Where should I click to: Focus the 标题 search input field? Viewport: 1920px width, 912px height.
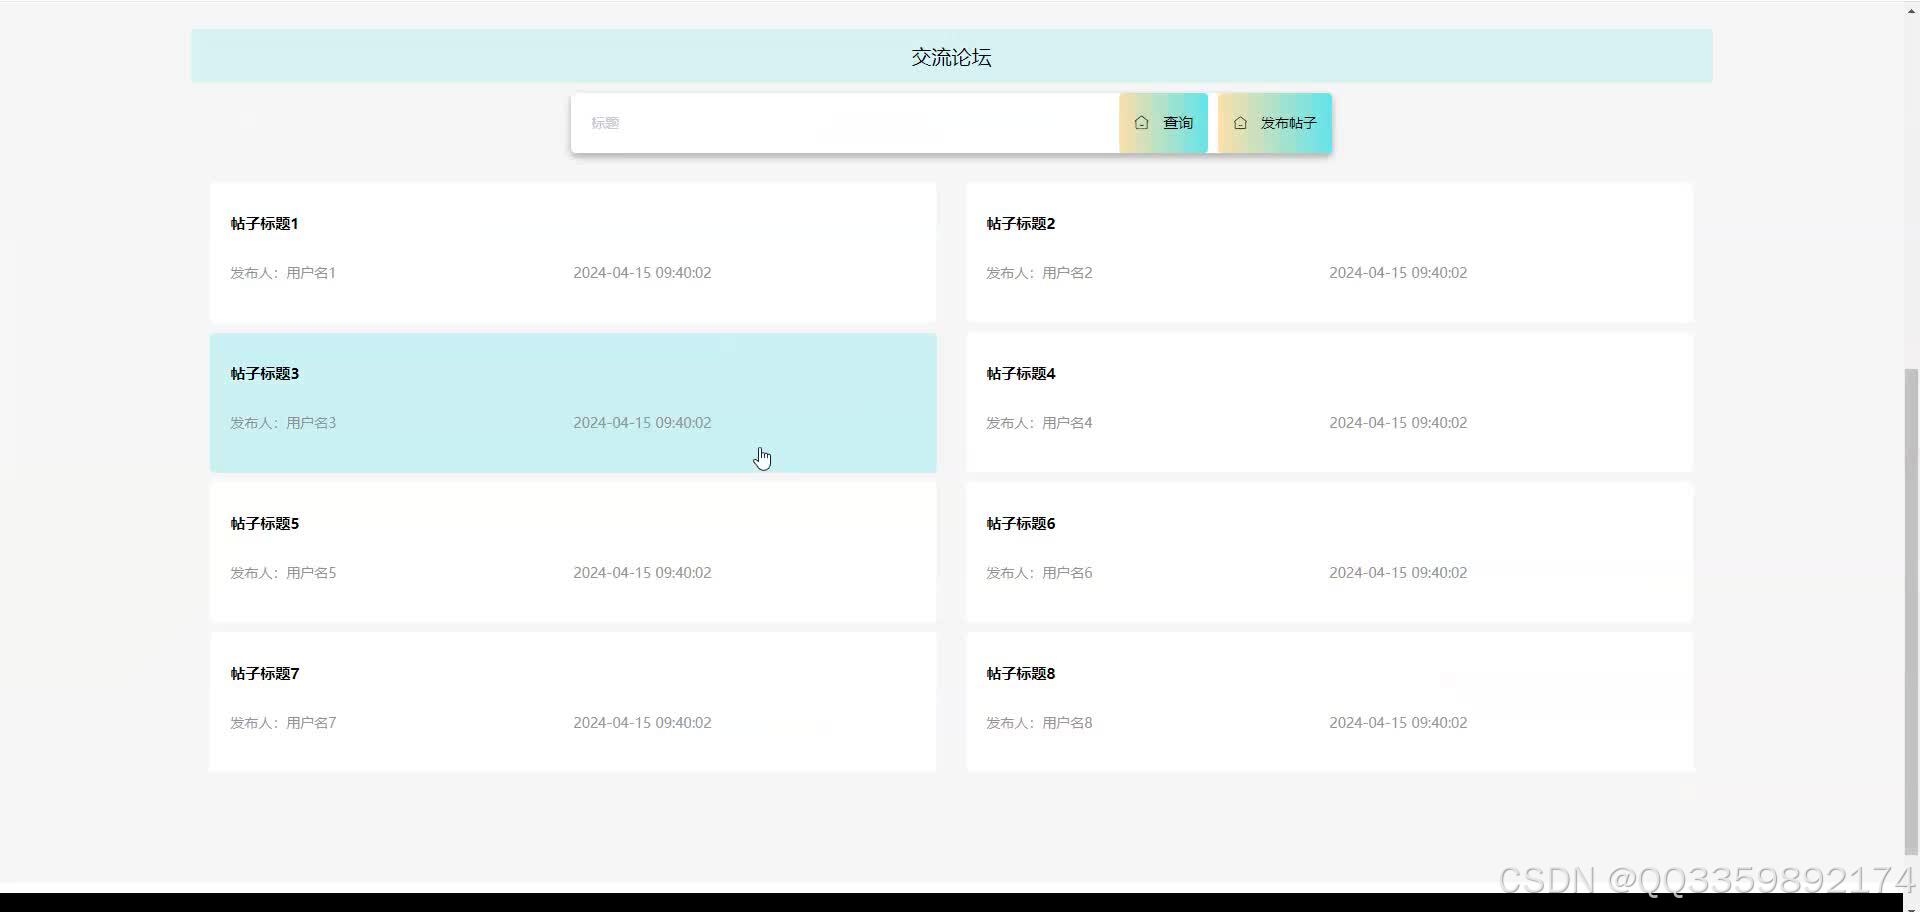(x=845, y=123)
